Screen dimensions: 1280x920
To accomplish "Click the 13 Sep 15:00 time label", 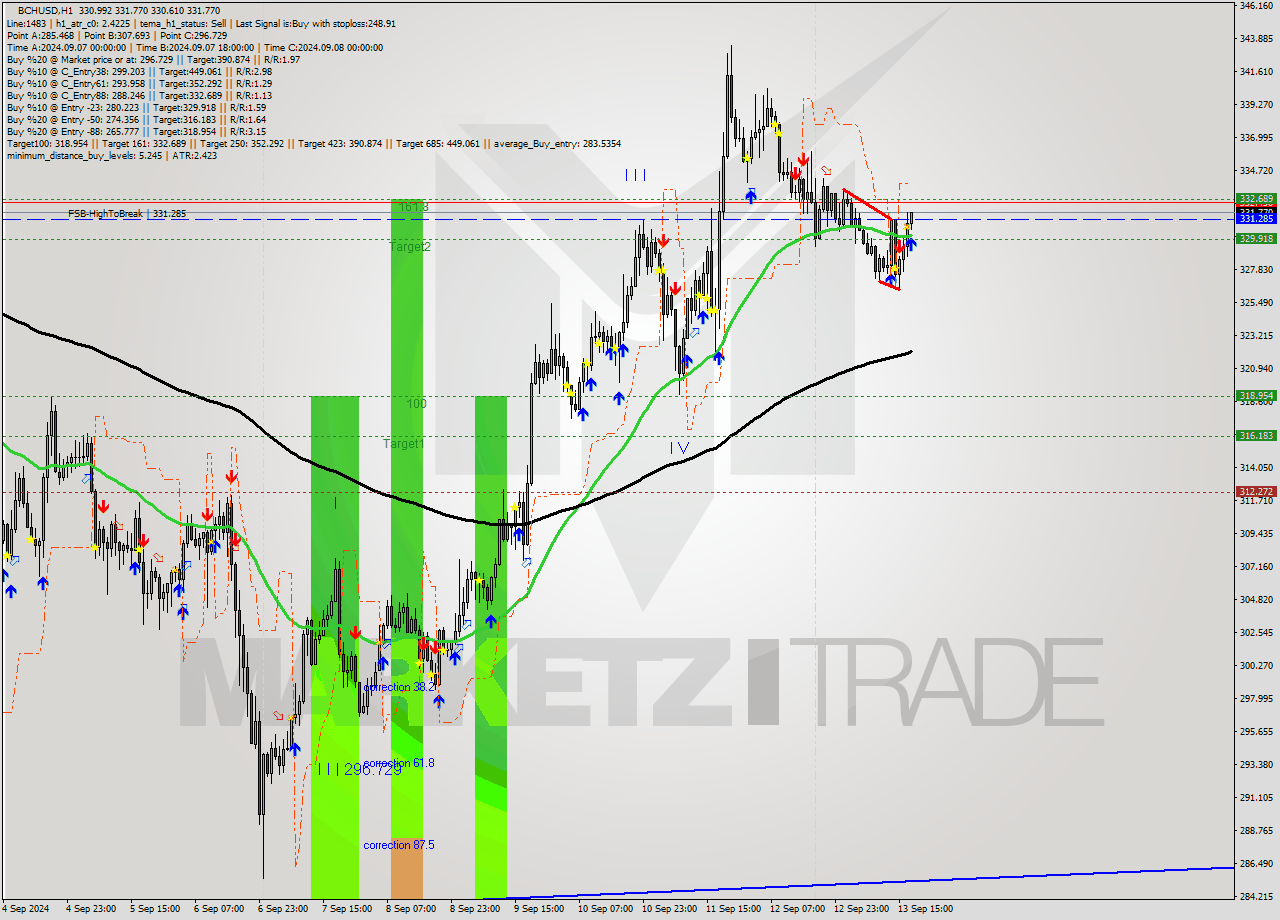I will click(926, 909).
